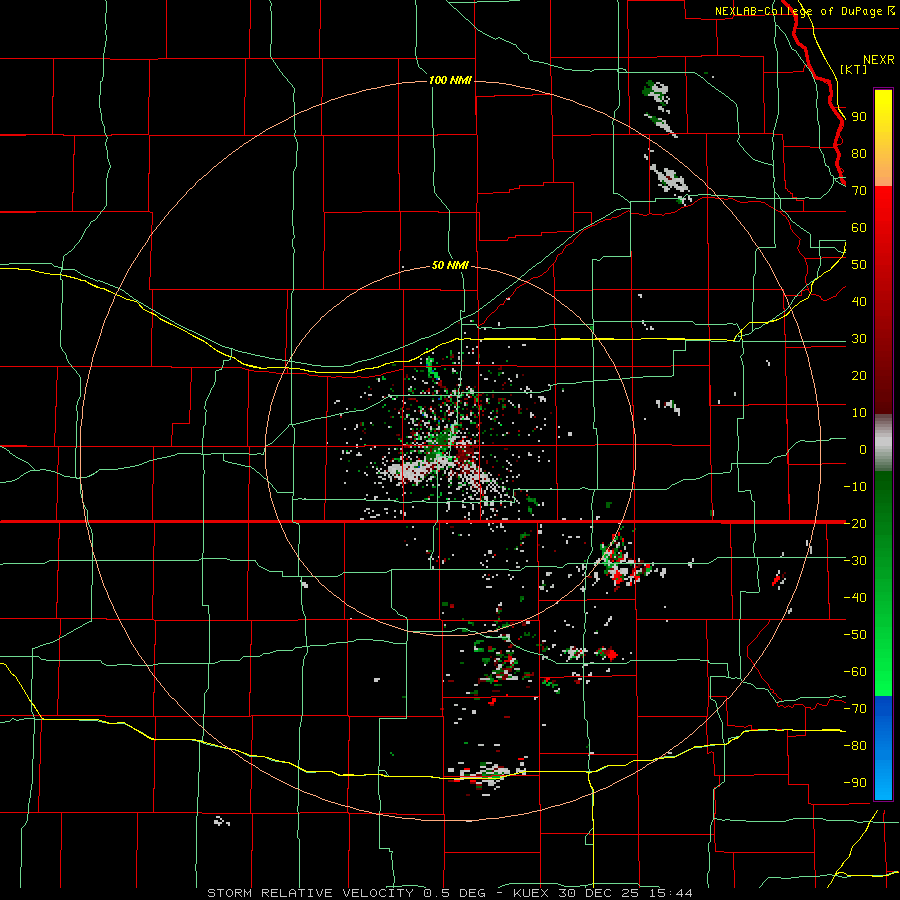Click the 40 value on the velocity scale

(x=859, y=301)
